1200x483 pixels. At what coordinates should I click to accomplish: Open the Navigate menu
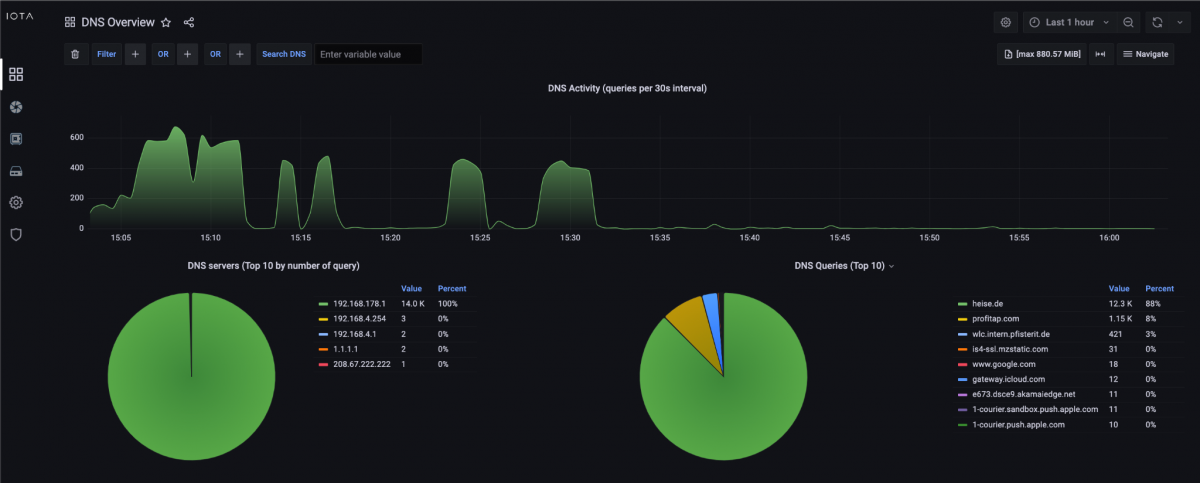[1145, 54]
